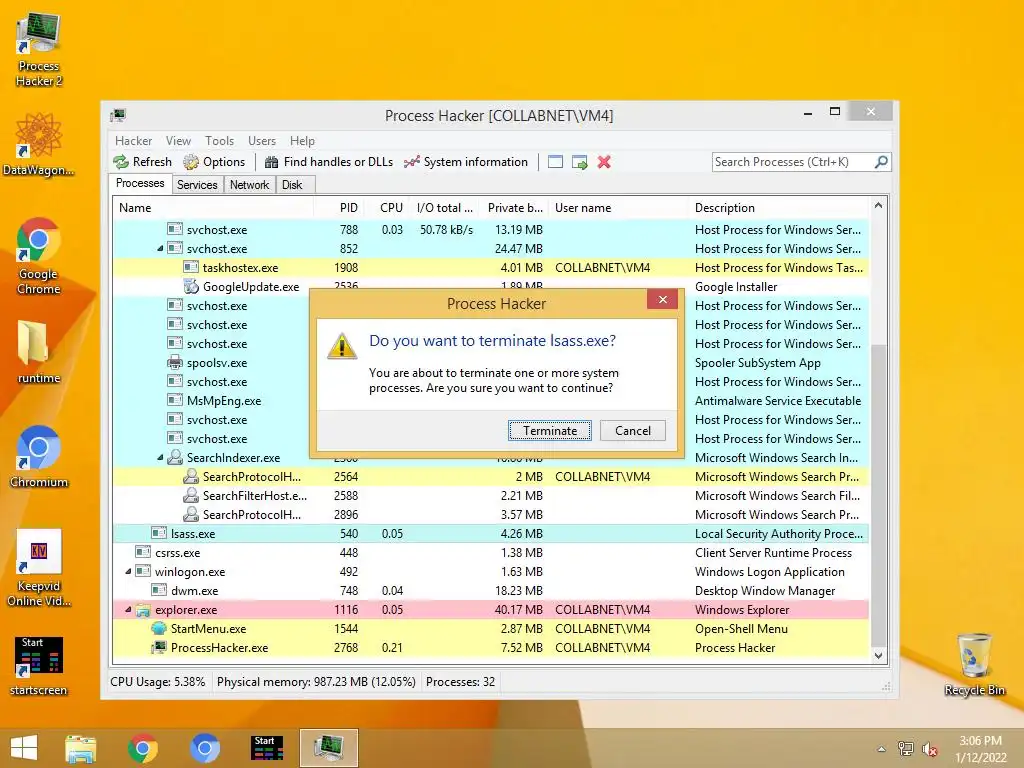The image size is (1024, 768).
Task: Close the Process Hacker warning dialog
Action: (x=663, y=299)
